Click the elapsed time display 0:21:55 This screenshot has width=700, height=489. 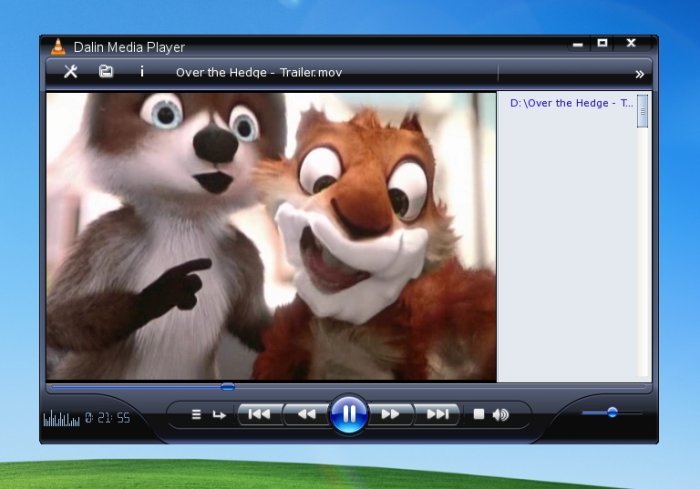pyautogui.click(x=108, y=418)
